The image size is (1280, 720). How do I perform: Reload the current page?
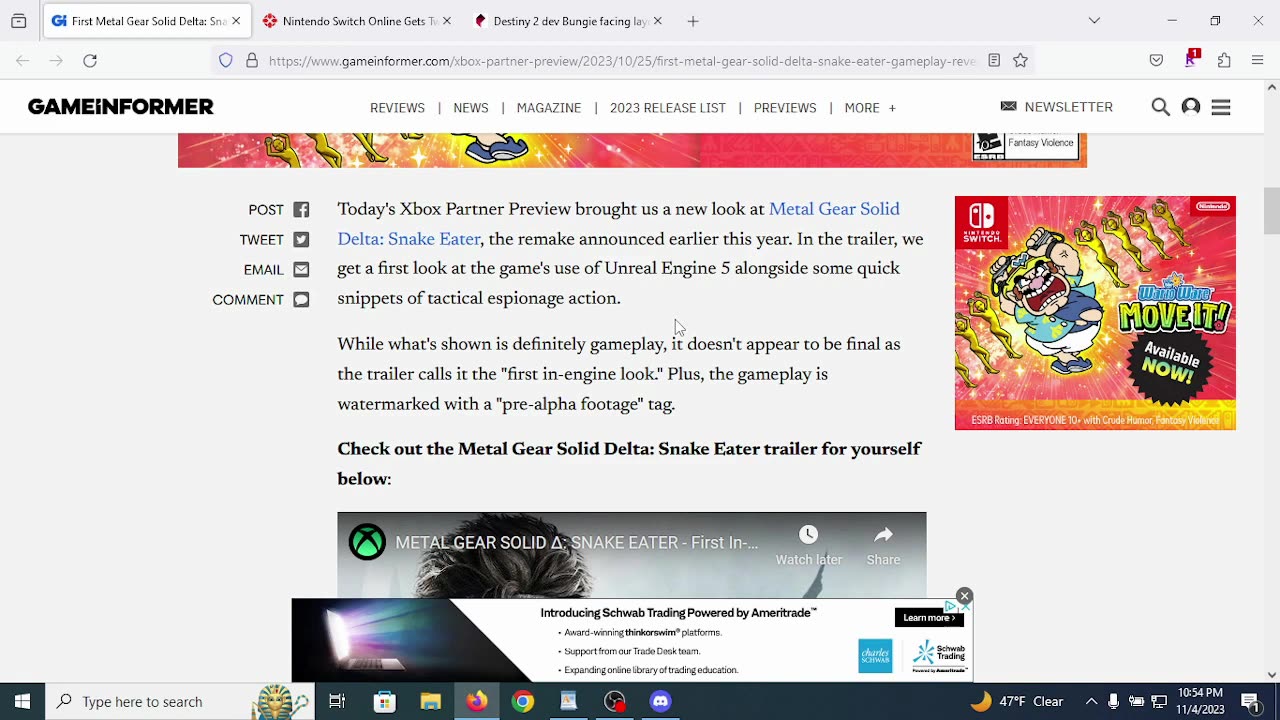point(90,61)
